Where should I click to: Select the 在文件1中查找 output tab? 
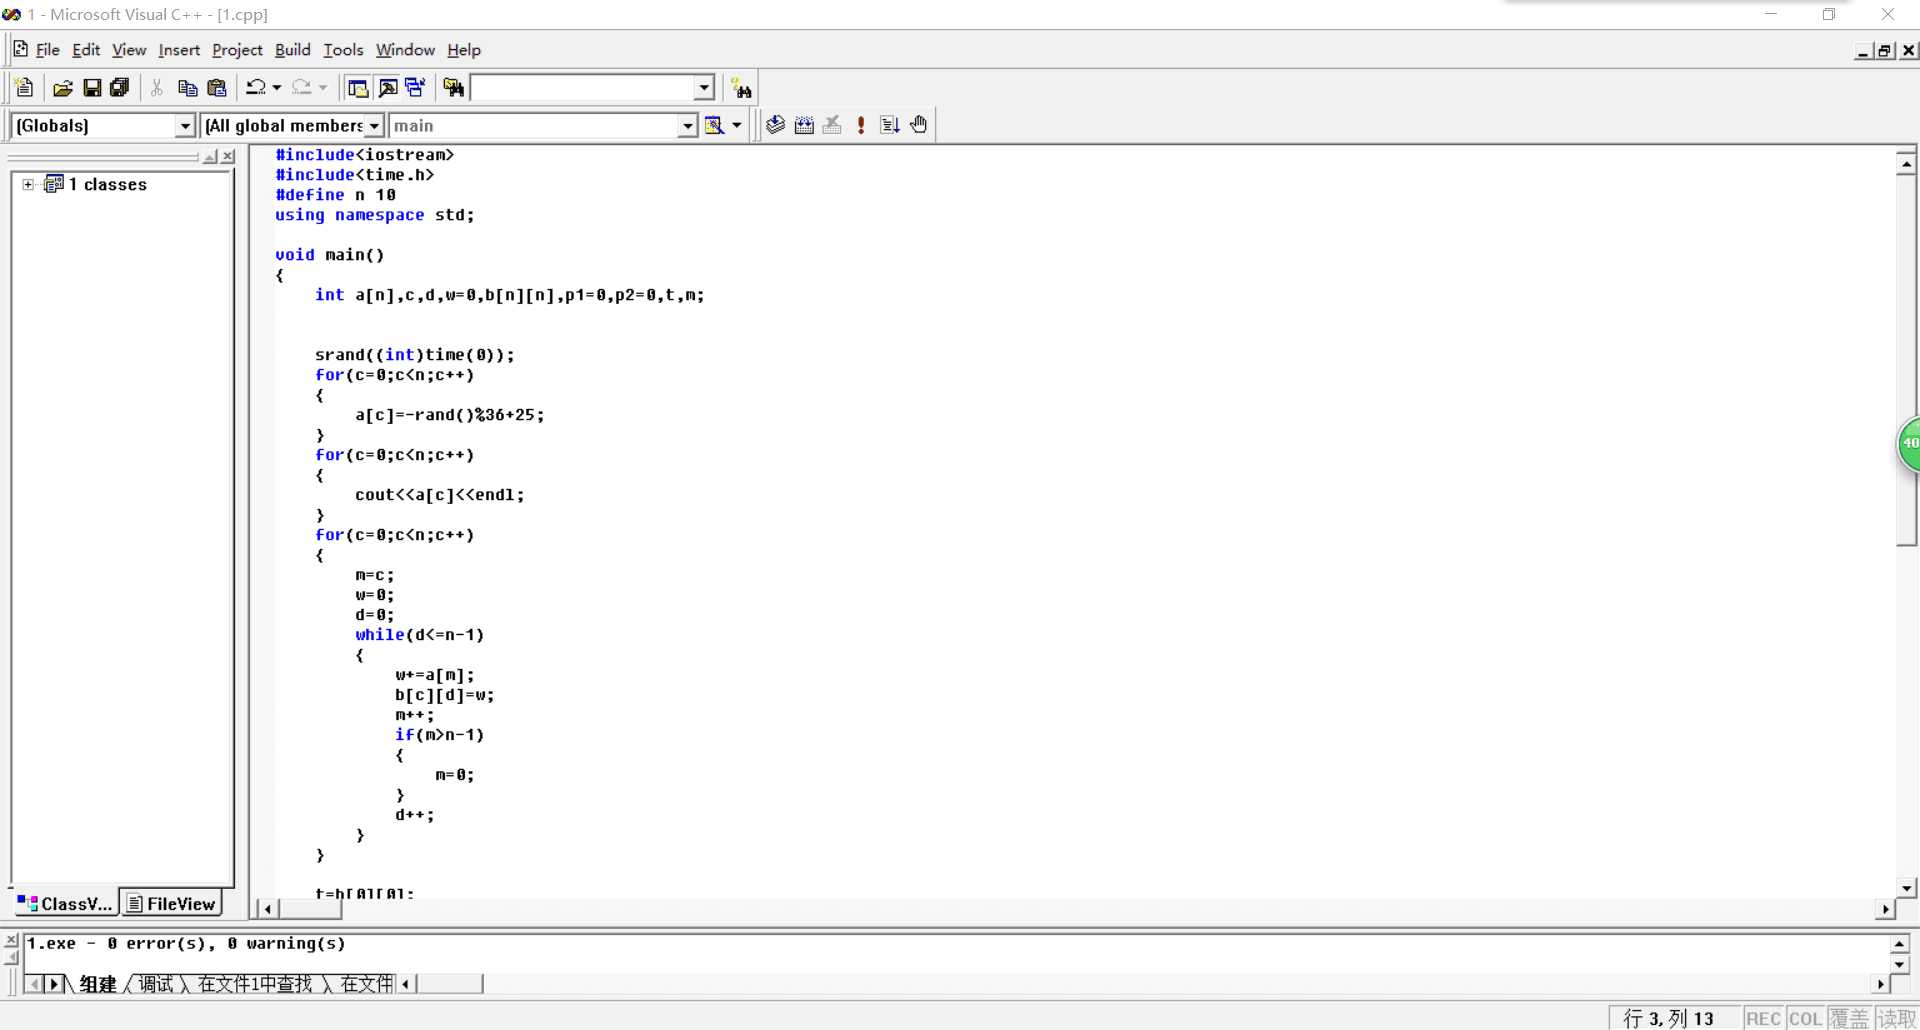pyautogui.click(x=255, y=984)
